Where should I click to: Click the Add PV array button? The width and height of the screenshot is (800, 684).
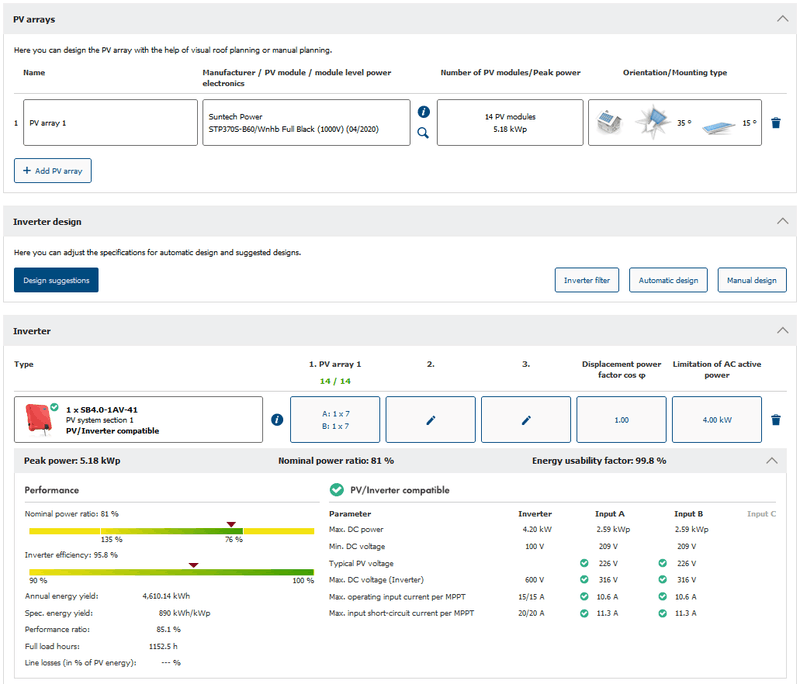click(53, 171)
